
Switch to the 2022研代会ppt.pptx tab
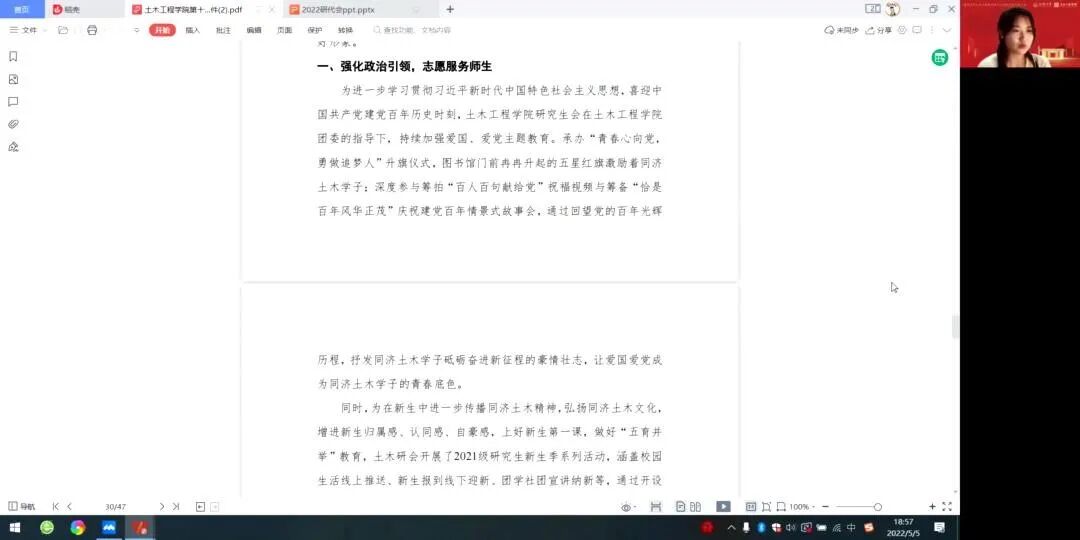pyautogui.click(x=338, y=10)
